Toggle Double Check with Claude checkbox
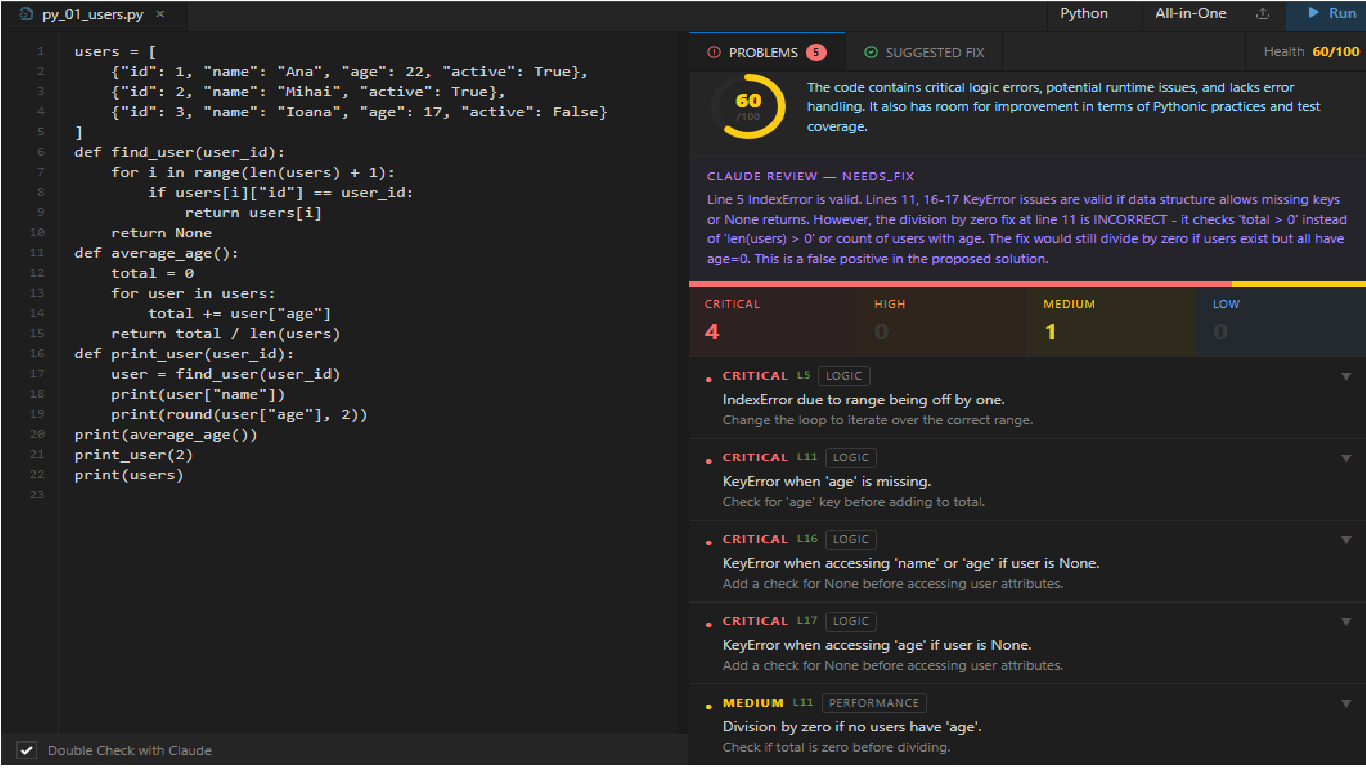Image resolution: width=1366 pixels, height=768 pixels. click(x=27, y=750)
